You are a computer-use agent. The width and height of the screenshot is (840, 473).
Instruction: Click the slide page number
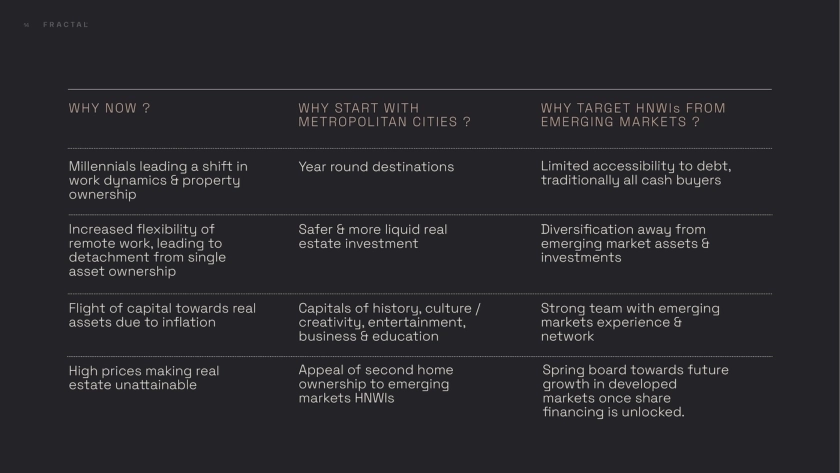point(26,25)
